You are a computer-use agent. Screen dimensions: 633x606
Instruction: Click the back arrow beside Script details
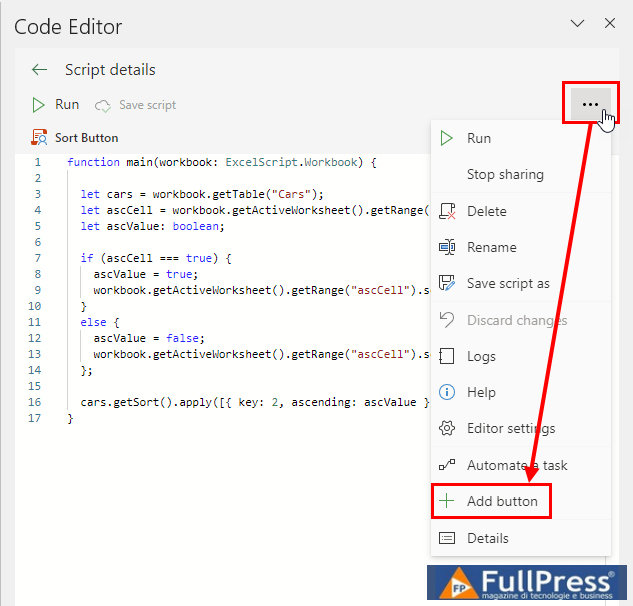click(x=40, y=69)
